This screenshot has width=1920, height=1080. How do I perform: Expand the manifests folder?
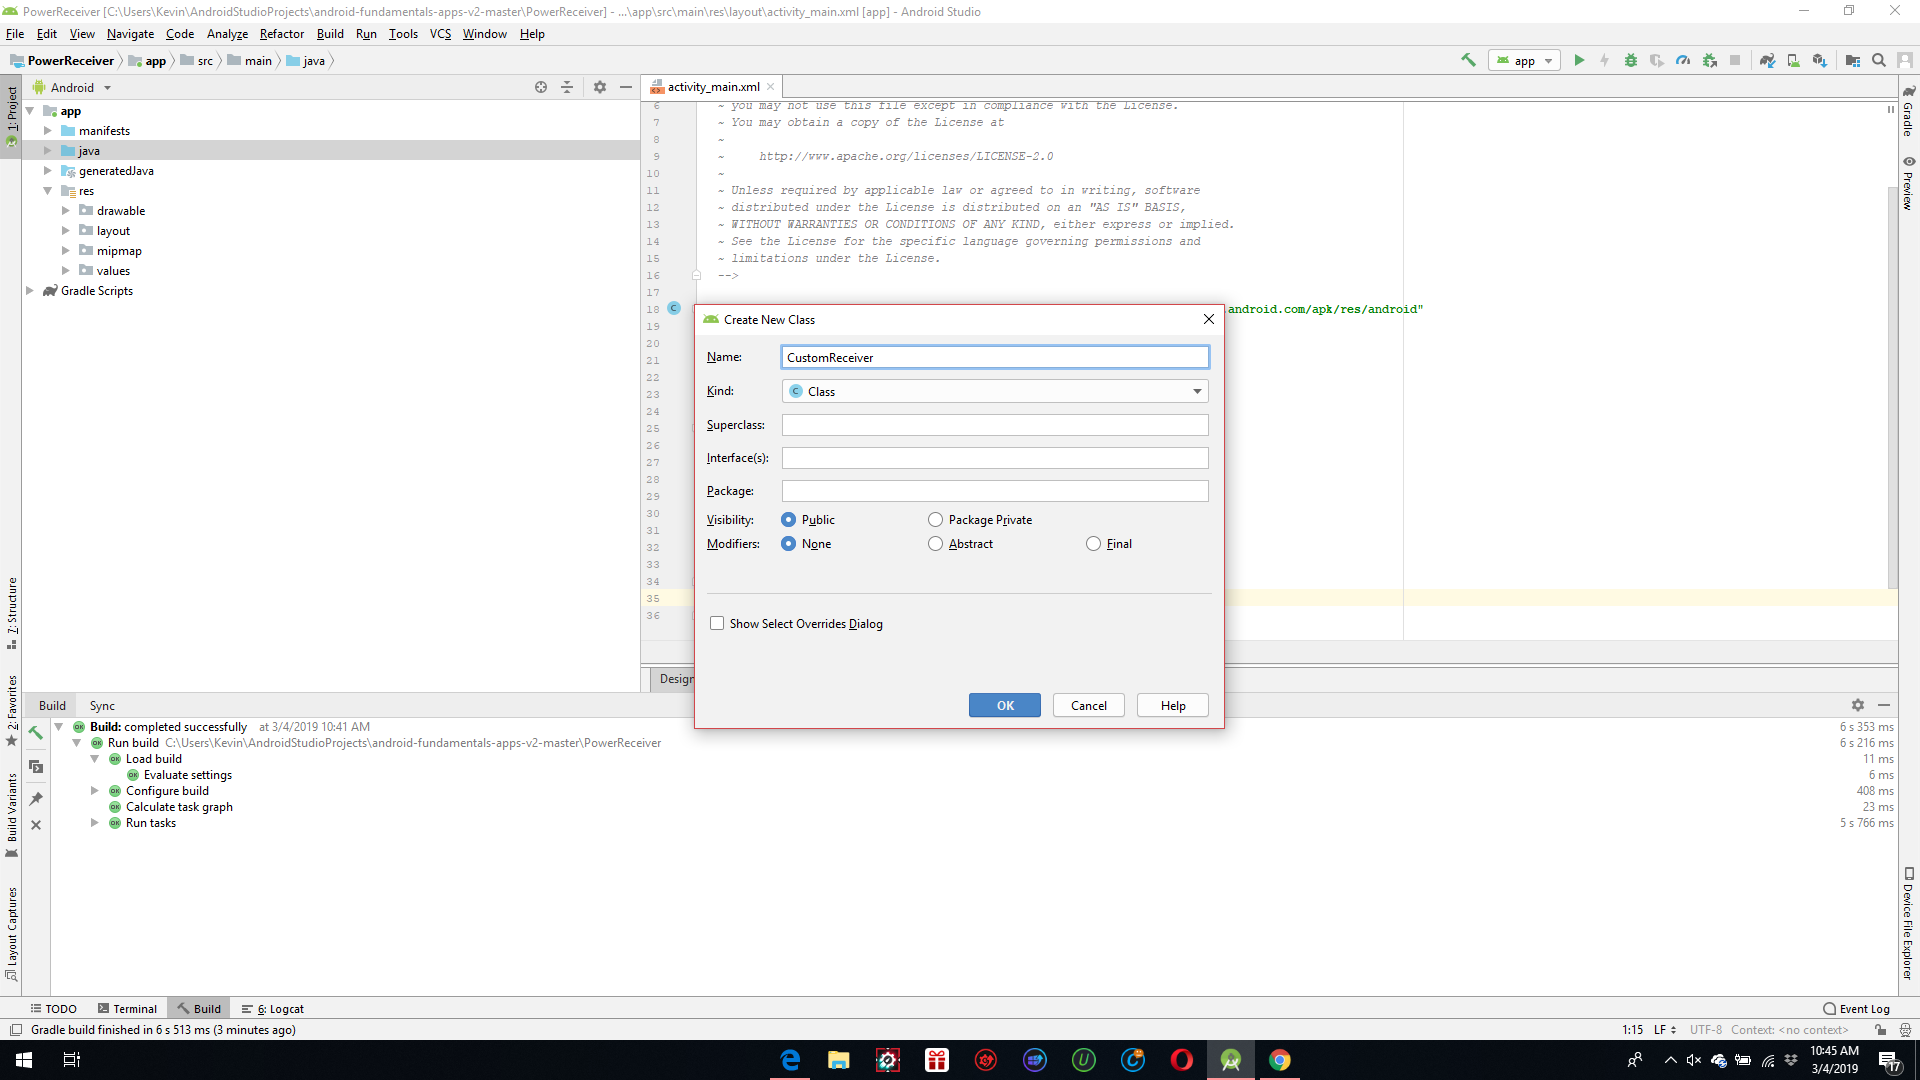[47, 130]
